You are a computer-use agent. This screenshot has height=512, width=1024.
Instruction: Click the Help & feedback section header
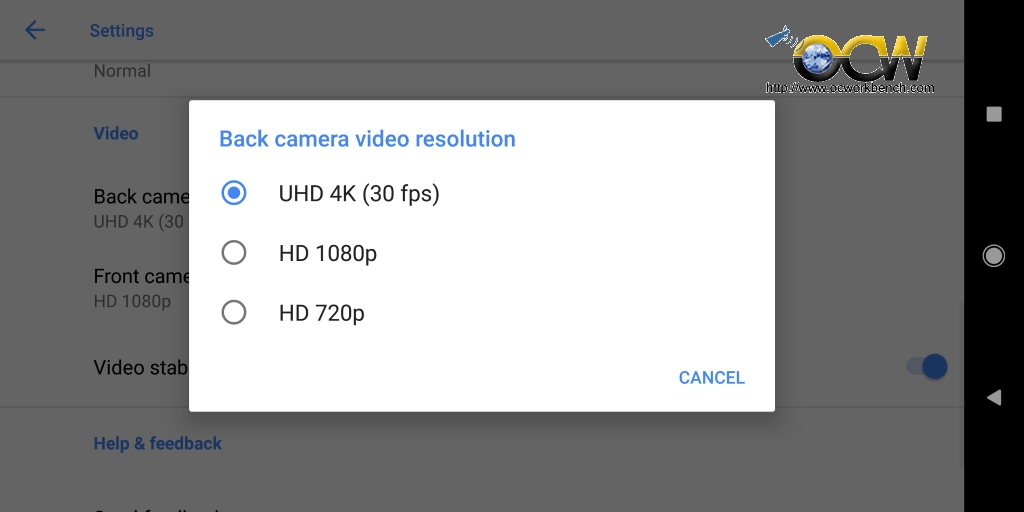(x=157, y=443)
